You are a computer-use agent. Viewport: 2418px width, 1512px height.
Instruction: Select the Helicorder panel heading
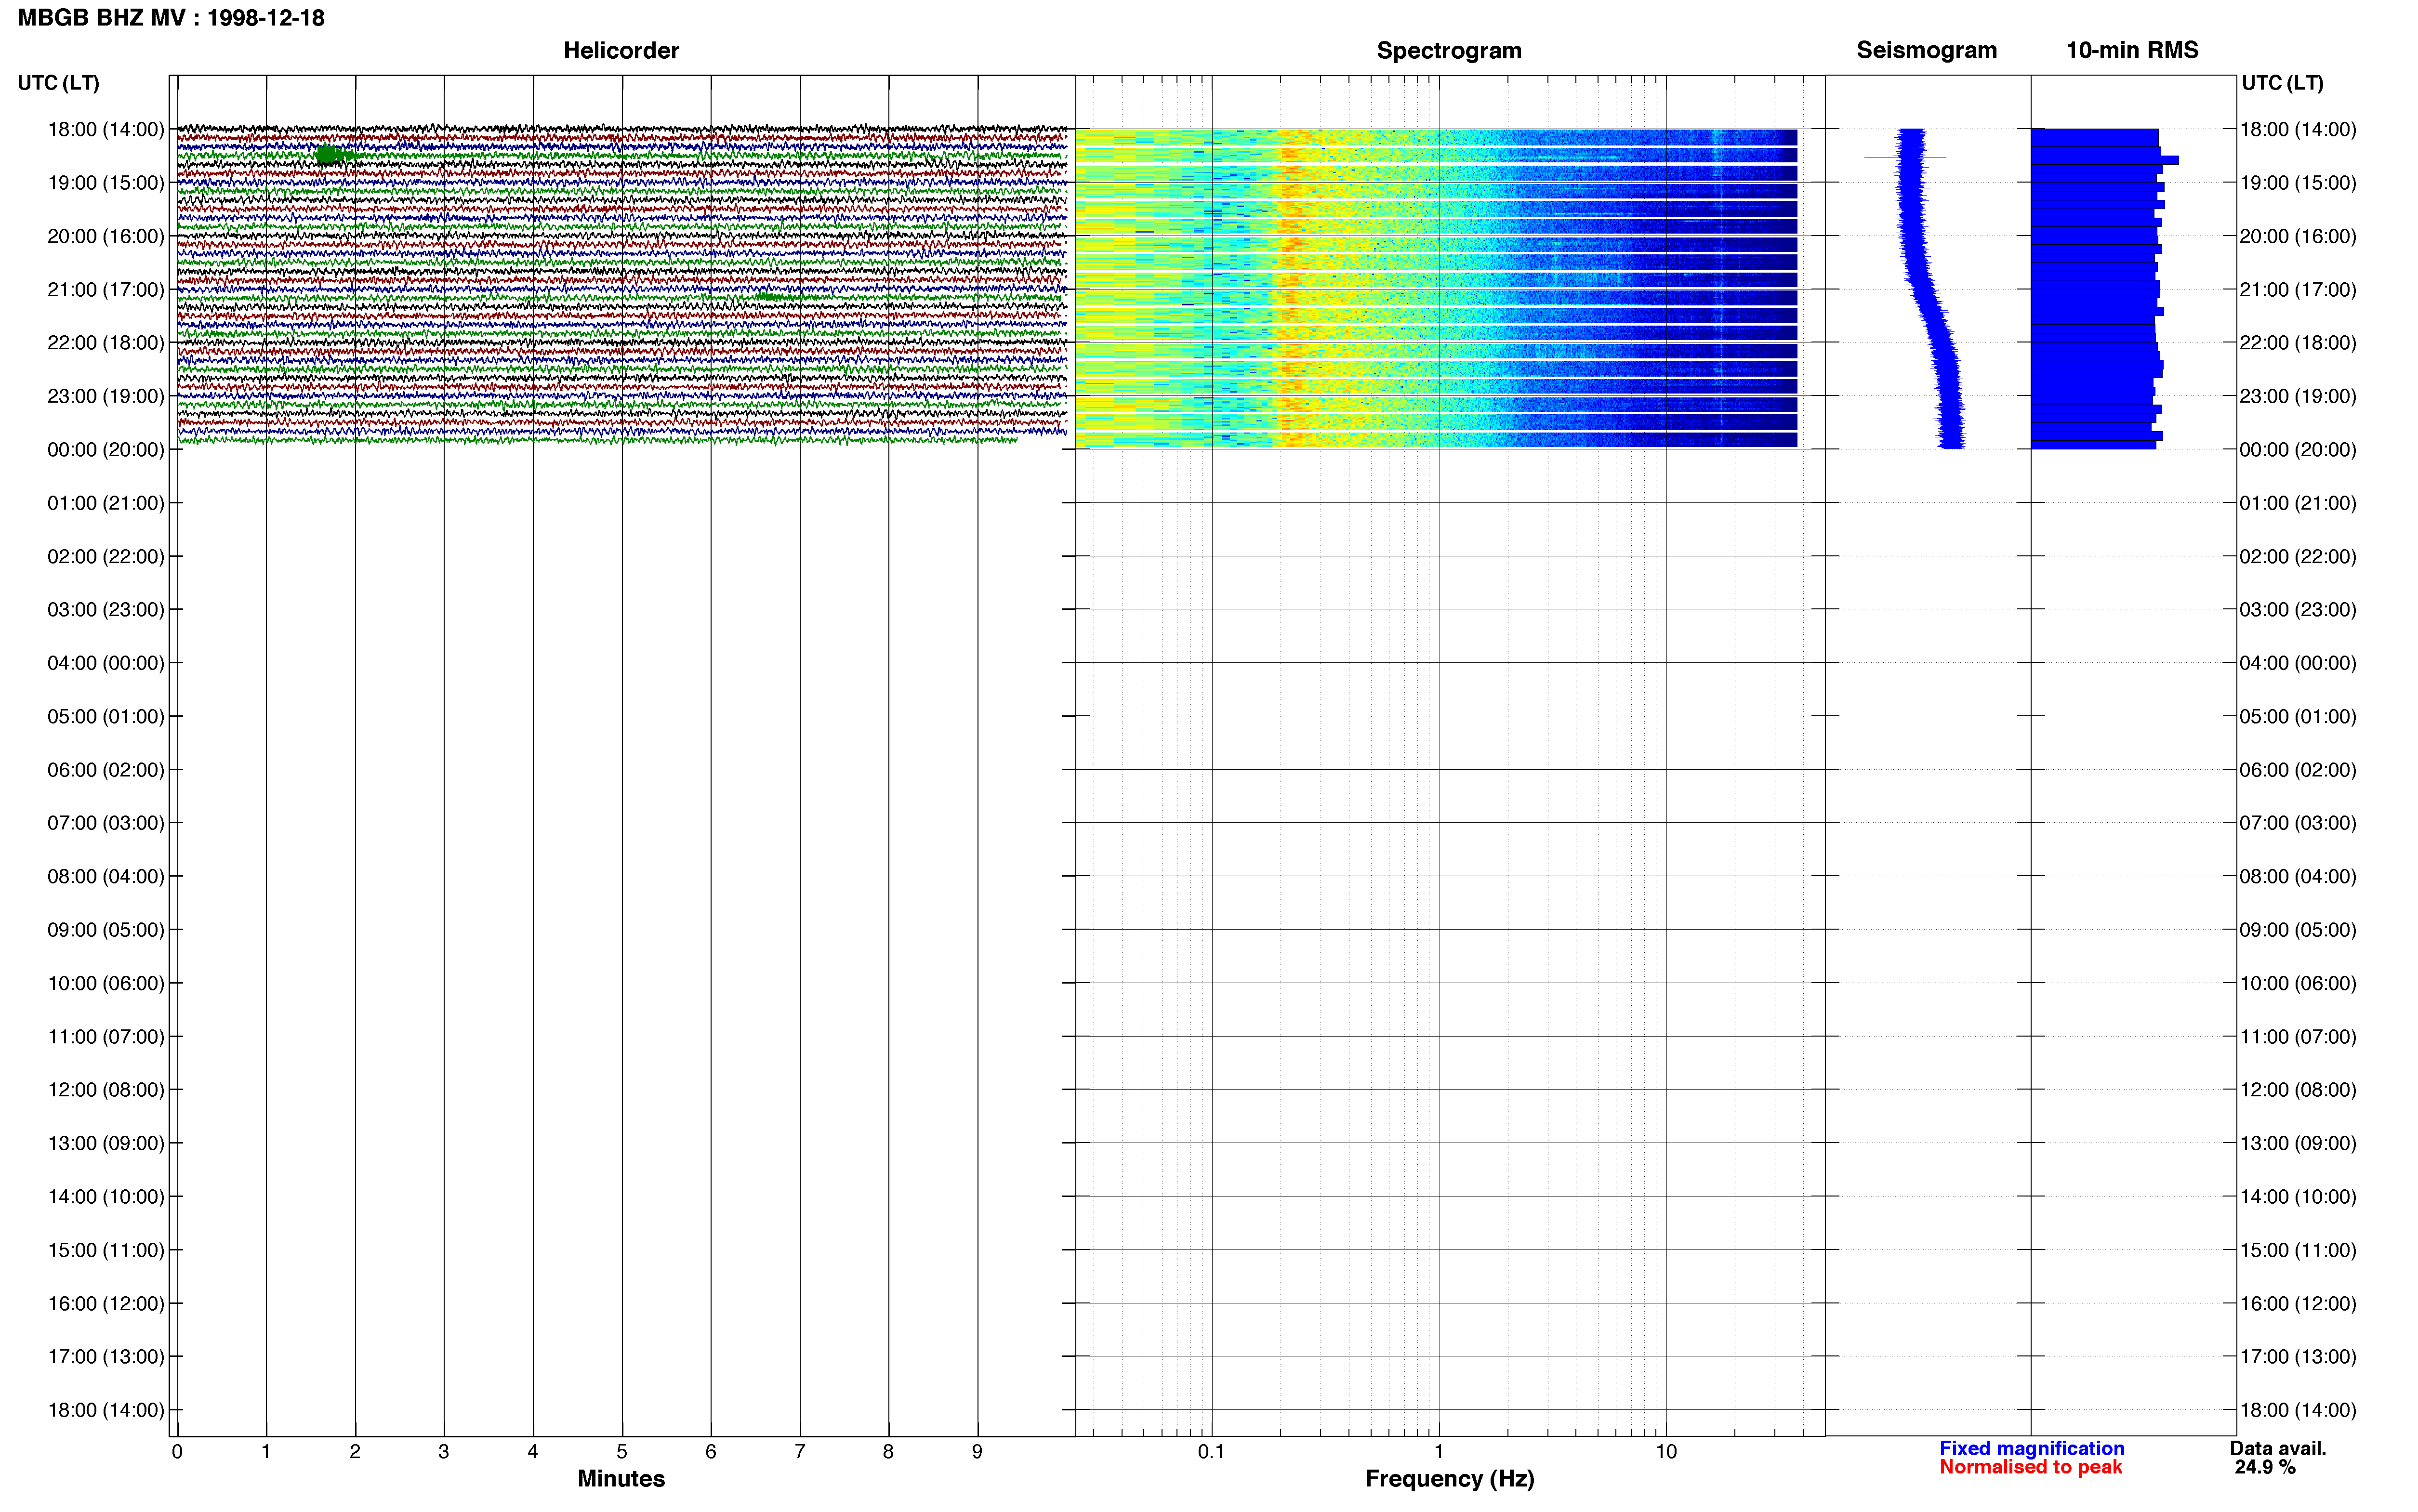point(621,50)
